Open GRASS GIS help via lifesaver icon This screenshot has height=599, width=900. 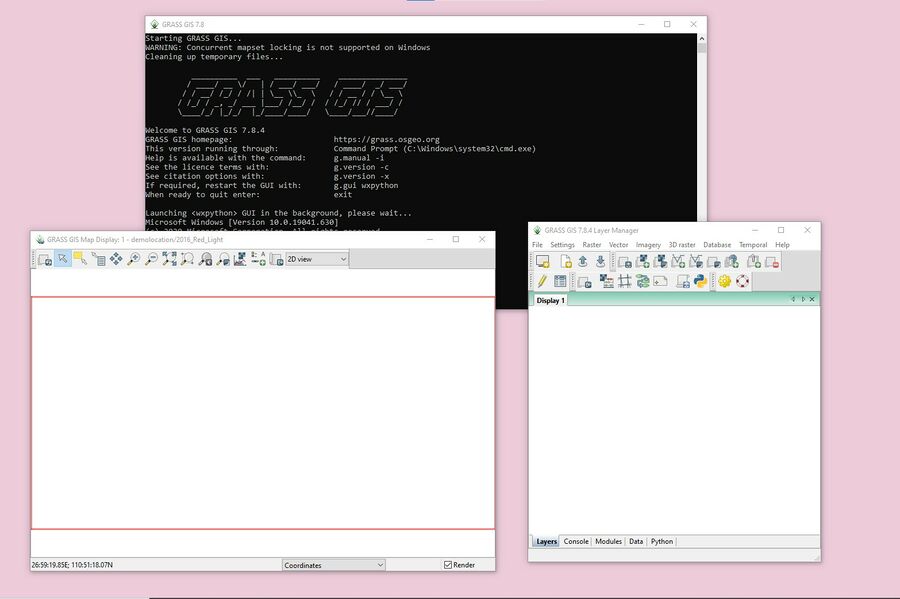742,281
